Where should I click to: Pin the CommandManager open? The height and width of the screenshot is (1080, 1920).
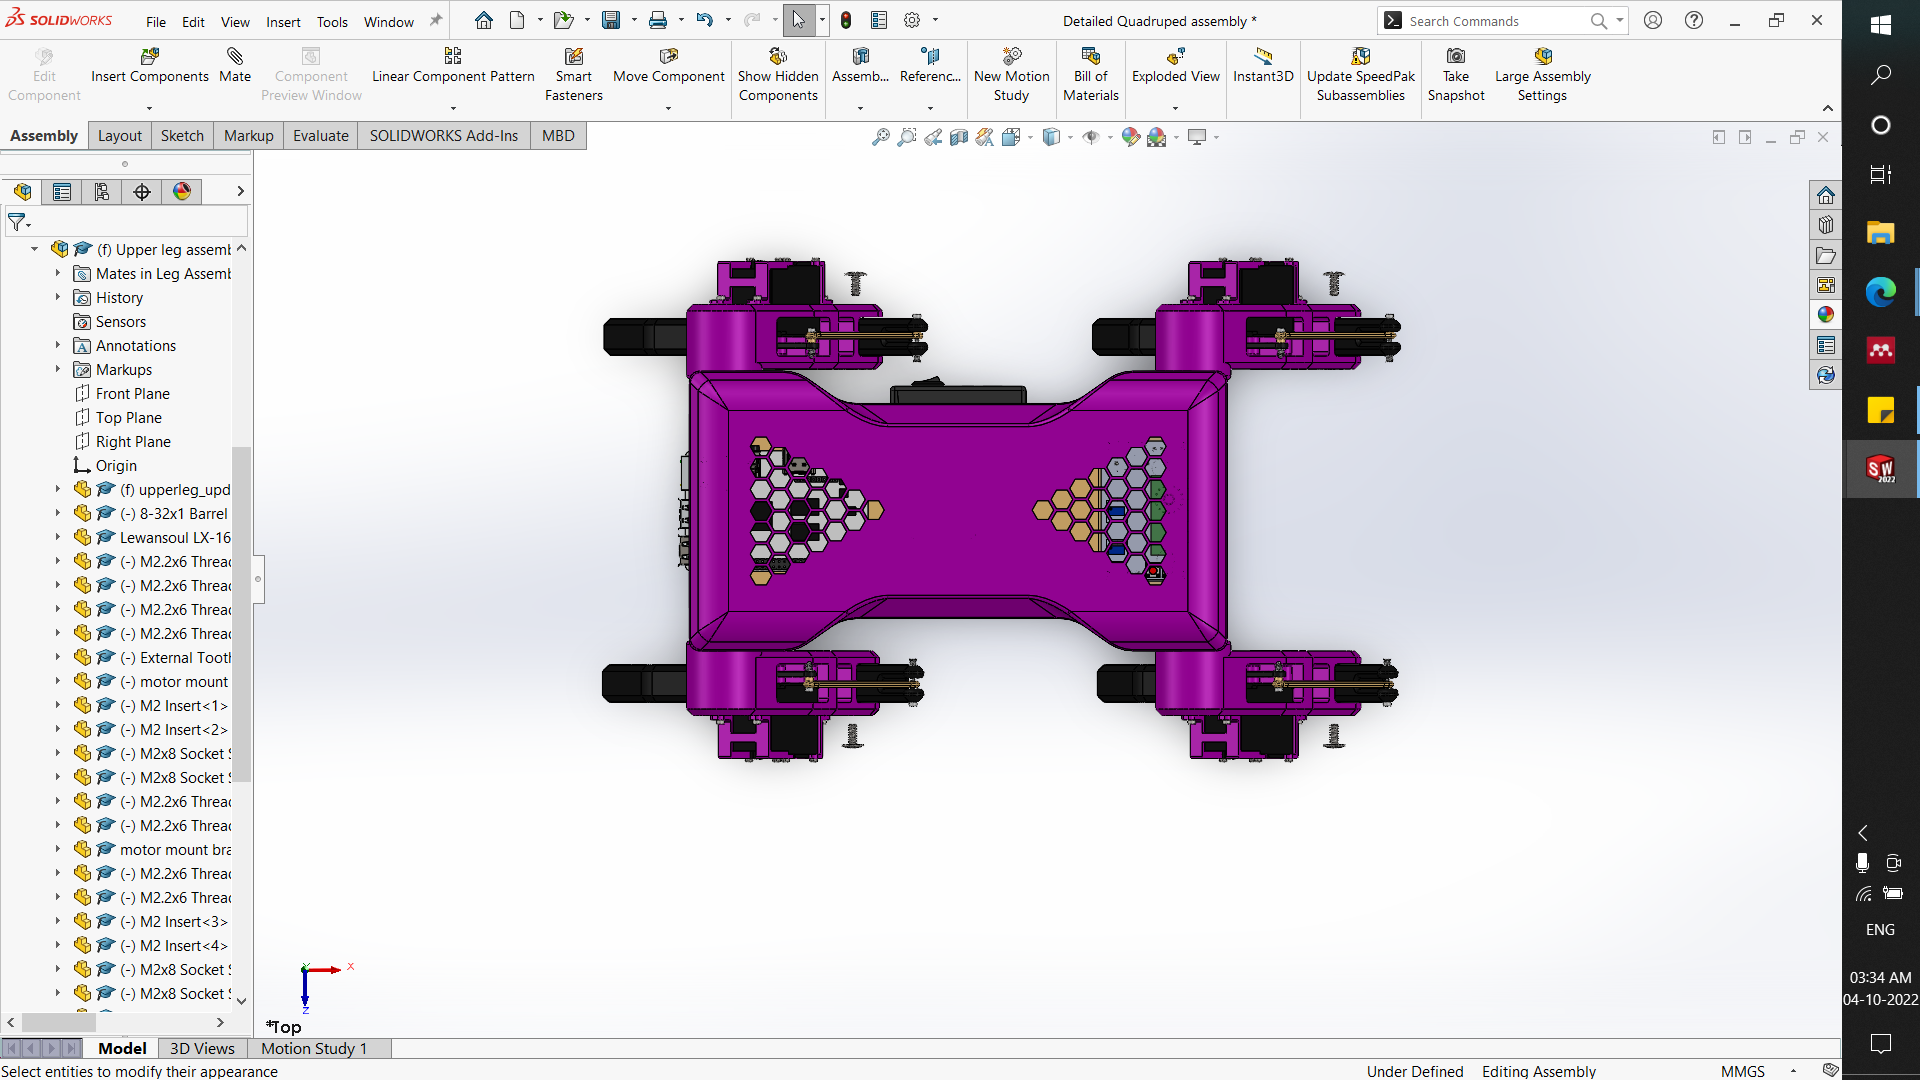[x=435, y=19]
